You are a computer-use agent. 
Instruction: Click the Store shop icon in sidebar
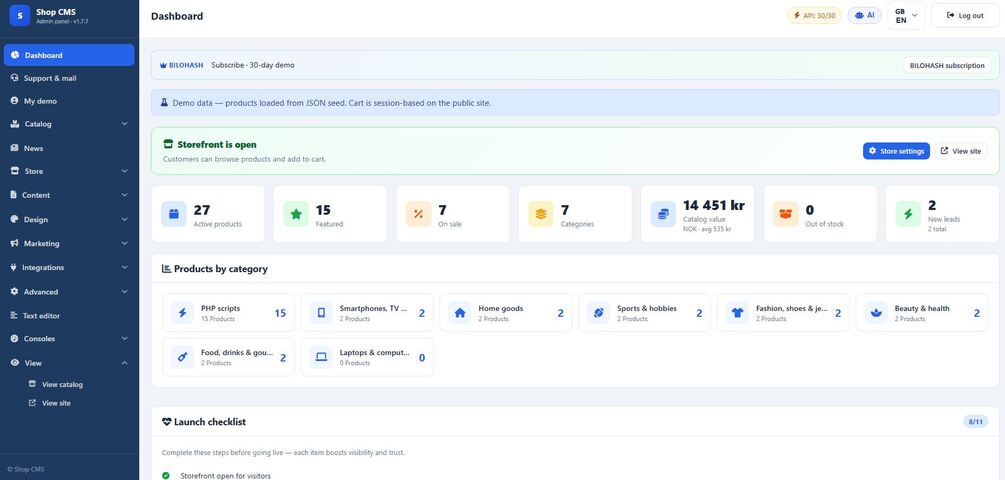pos(15,171)
